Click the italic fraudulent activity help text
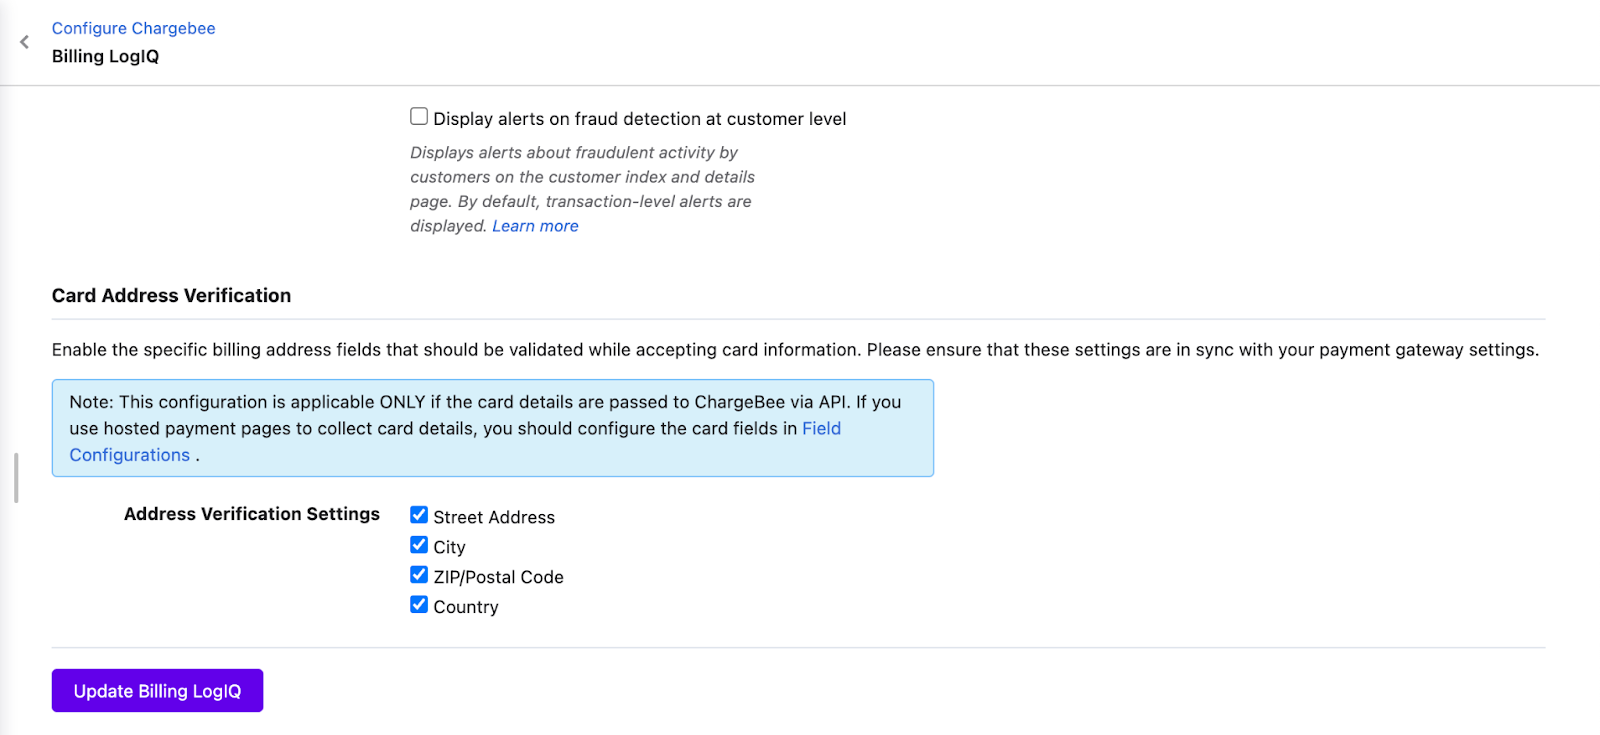Image resolution: width=1600 pixels, height=735 pixels. [581, 177]
